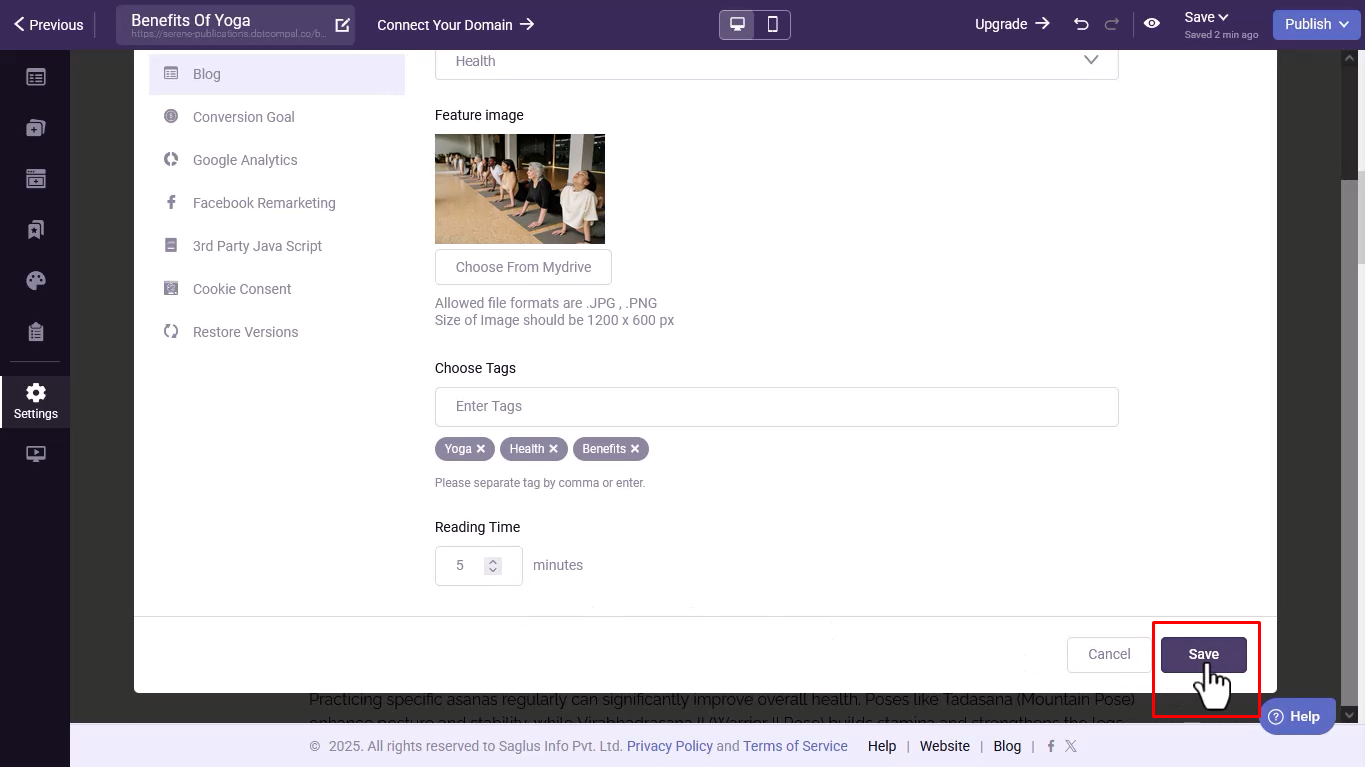Expand the Health category dropdown
The height and width of the screenshot is (767, 1365).
[x=1090, y=61]
